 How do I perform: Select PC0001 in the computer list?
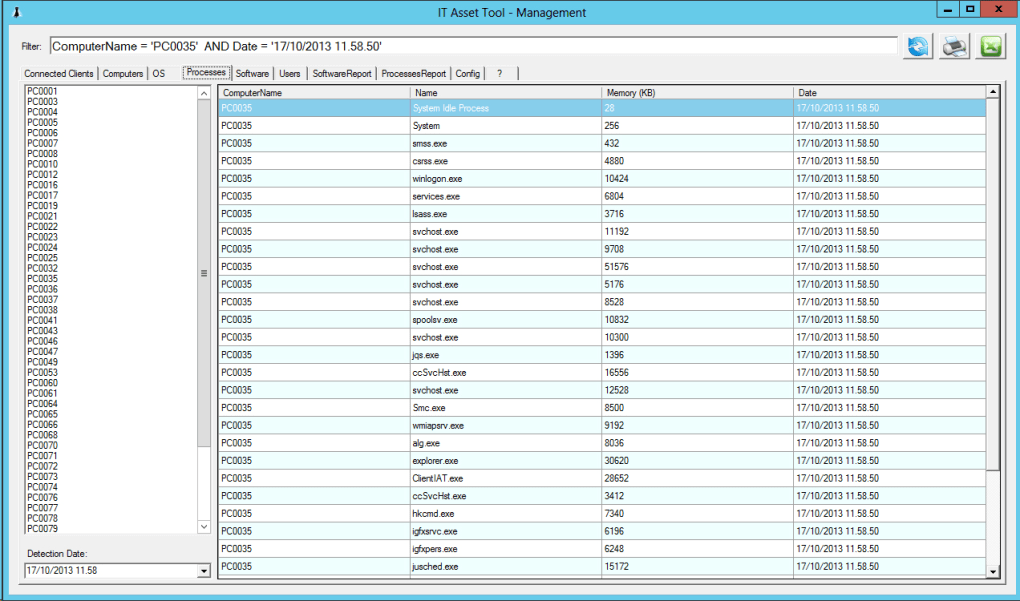tap(42, 91)
